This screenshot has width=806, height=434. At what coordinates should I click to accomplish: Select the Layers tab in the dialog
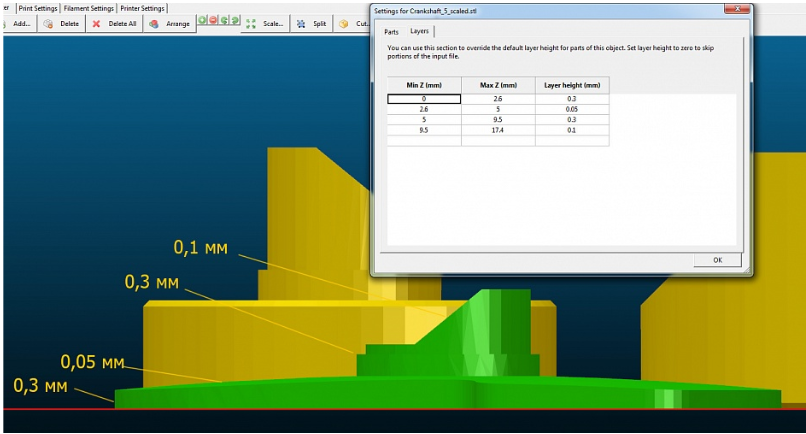[x=419, y=31]
